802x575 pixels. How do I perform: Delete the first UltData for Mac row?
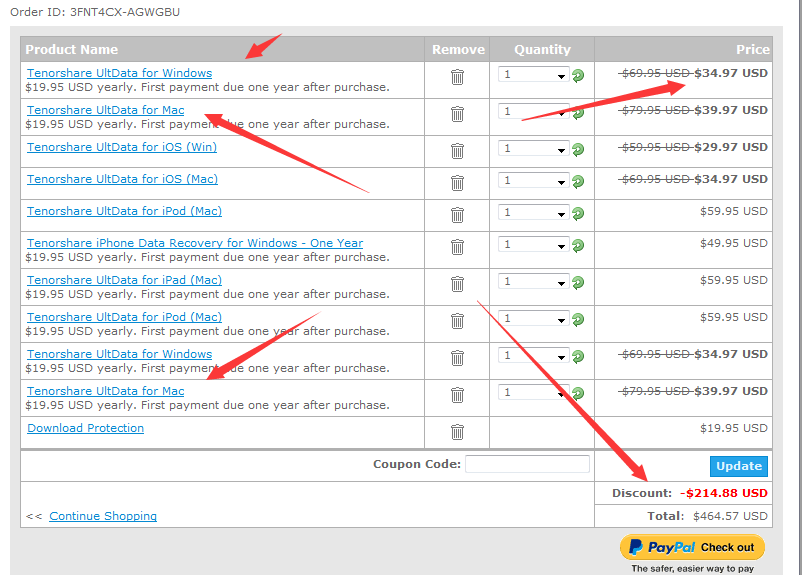[x=457, y=114]
